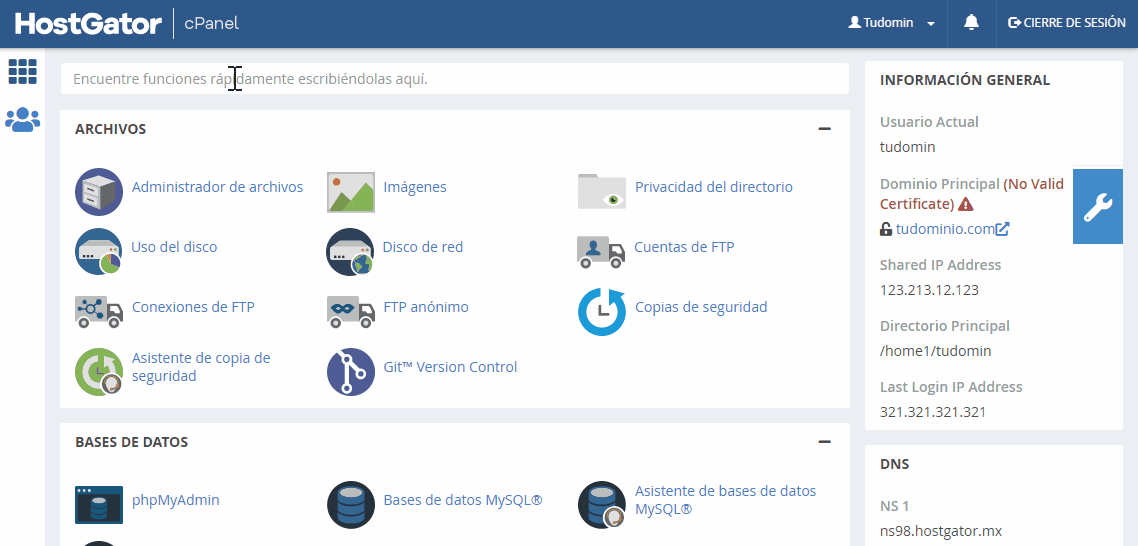Click the Conexiones de FTP truck icon
Screen dimensions: 1138x546
tap(99, 311)
